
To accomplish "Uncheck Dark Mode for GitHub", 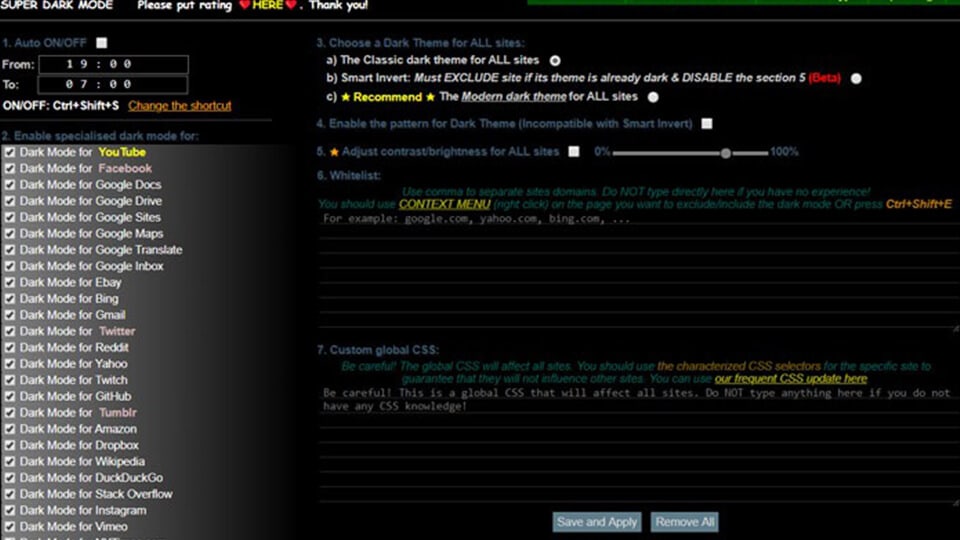I will pyautogui.click(x=10, y=397).
